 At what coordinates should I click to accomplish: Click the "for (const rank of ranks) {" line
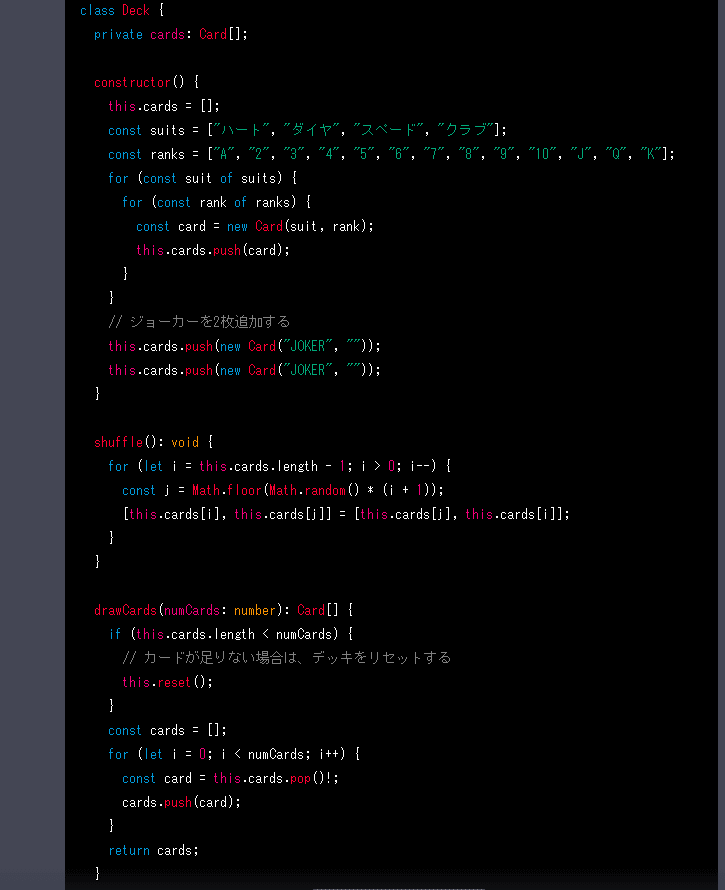click(217, 203)
